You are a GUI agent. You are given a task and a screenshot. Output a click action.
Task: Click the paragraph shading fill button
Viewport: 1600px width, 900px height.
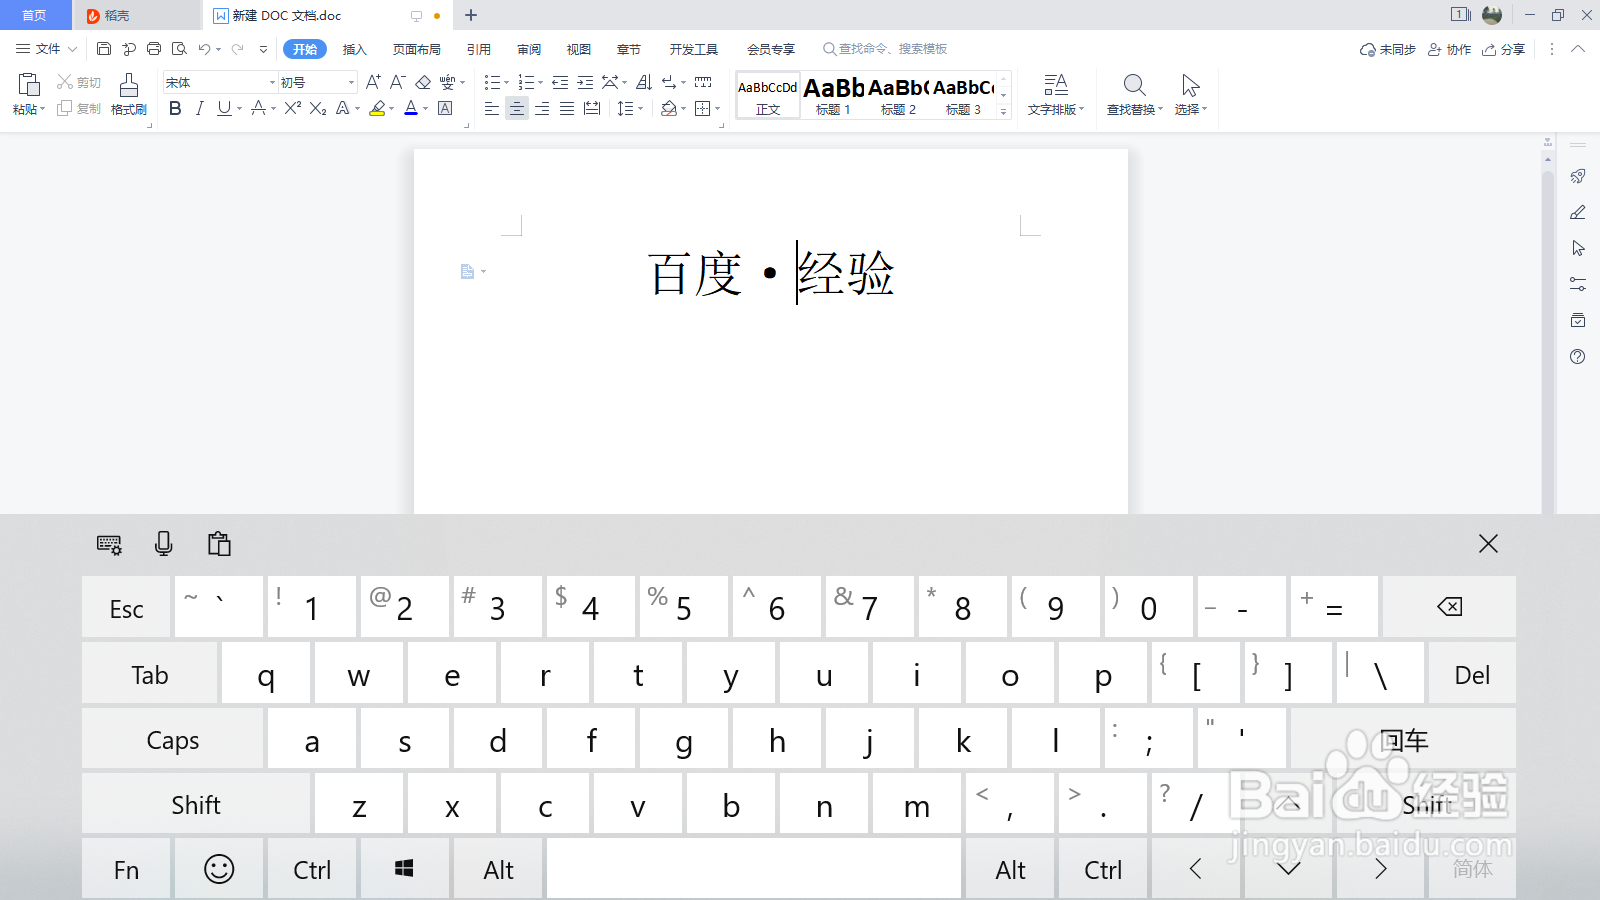click(x=669, y=108)
